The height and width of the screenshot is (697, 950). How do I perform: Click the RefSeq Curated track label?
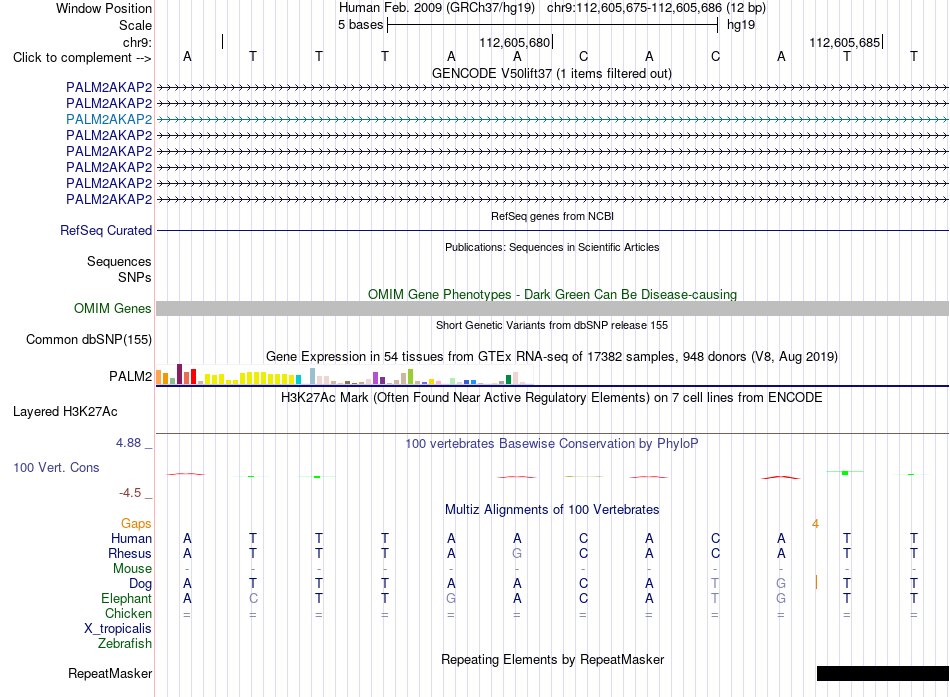coord(106,230)
